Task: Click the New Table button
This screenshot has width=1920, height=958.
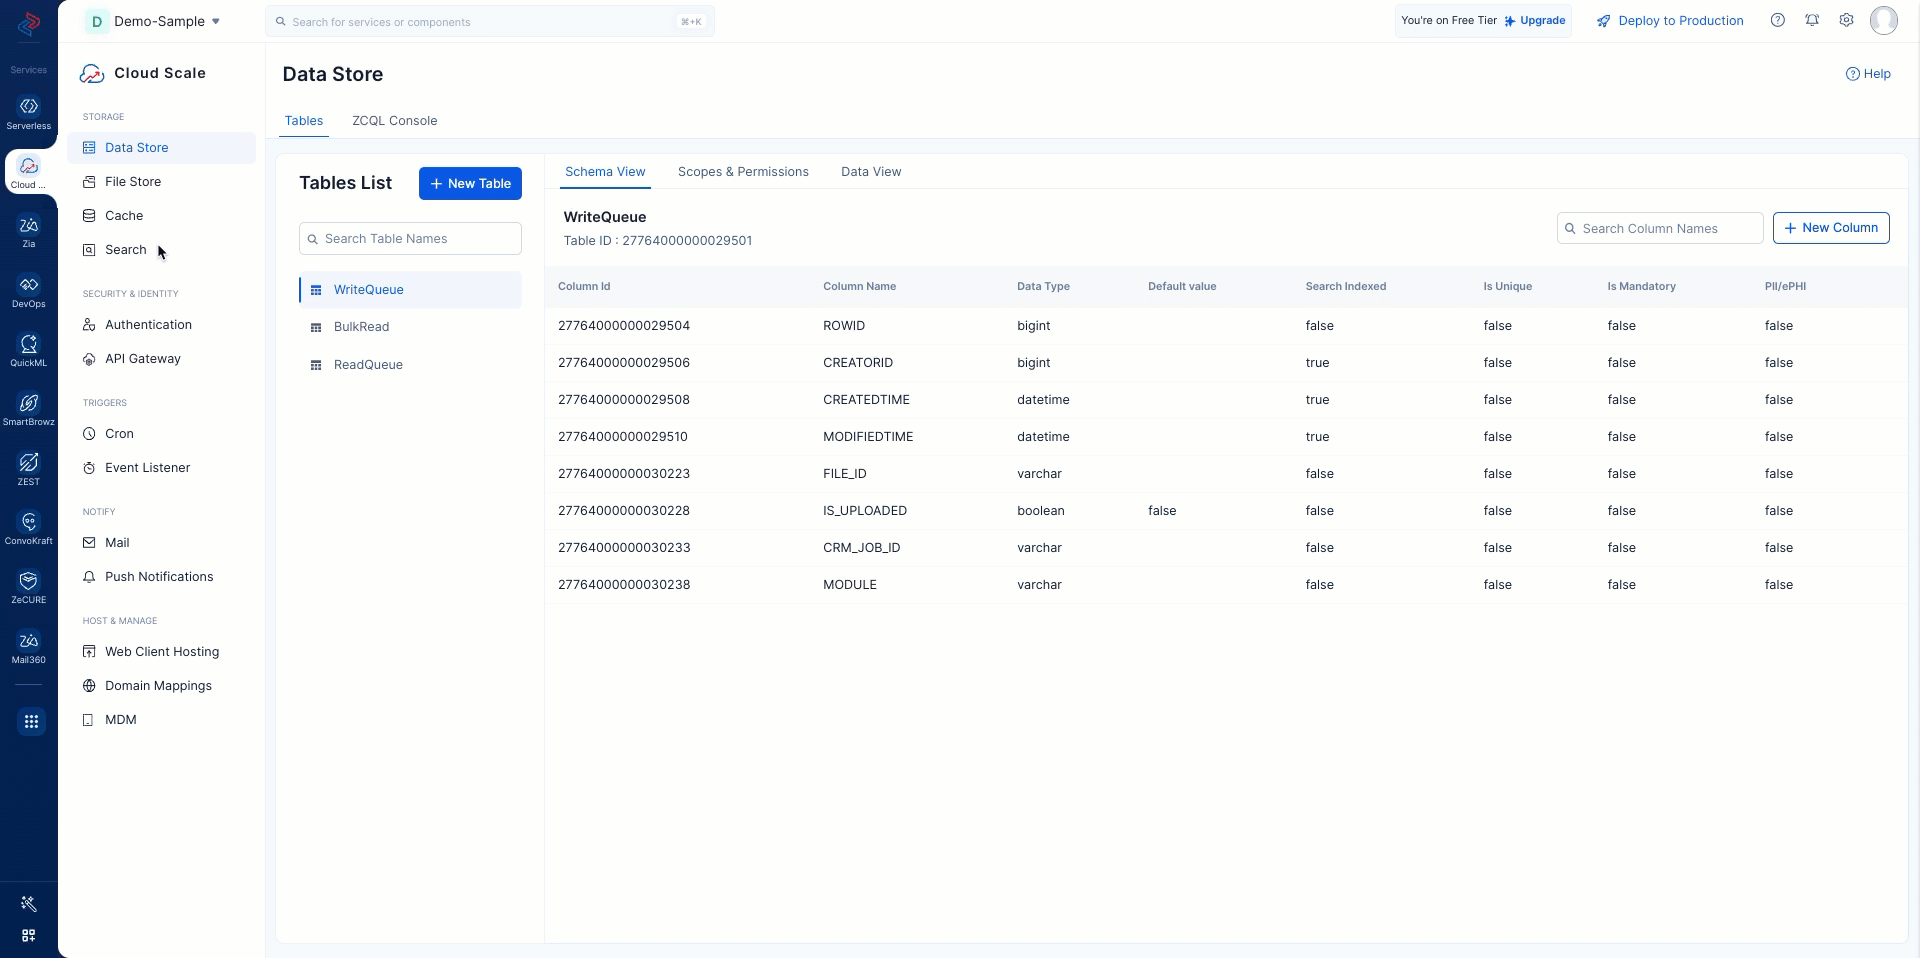Action: coord(470,184)
